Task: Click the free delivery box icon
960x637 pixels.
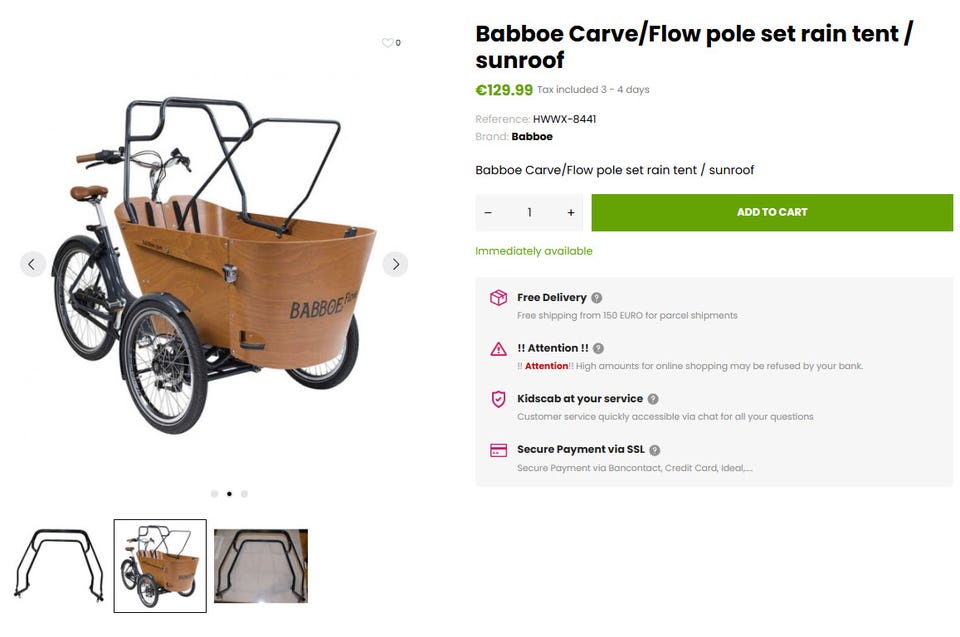Action: (x=498, y=298)
